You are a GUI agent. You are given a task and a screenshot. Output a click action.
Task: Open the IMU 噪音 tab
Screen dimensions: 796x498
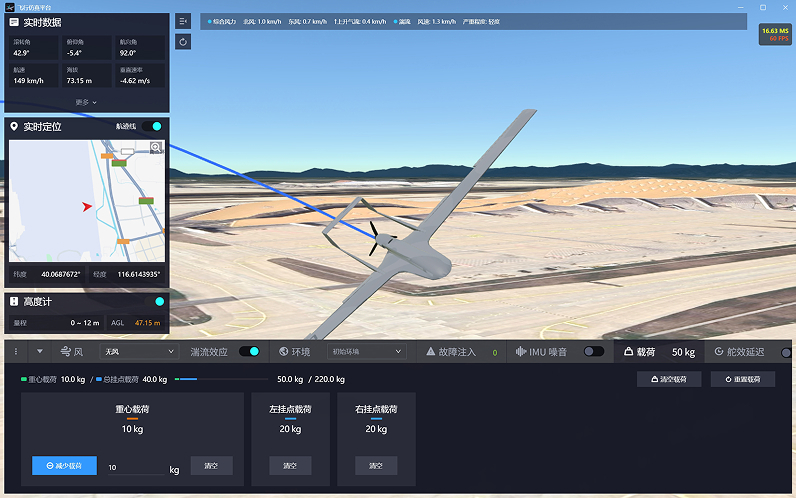tap(541, 351)
